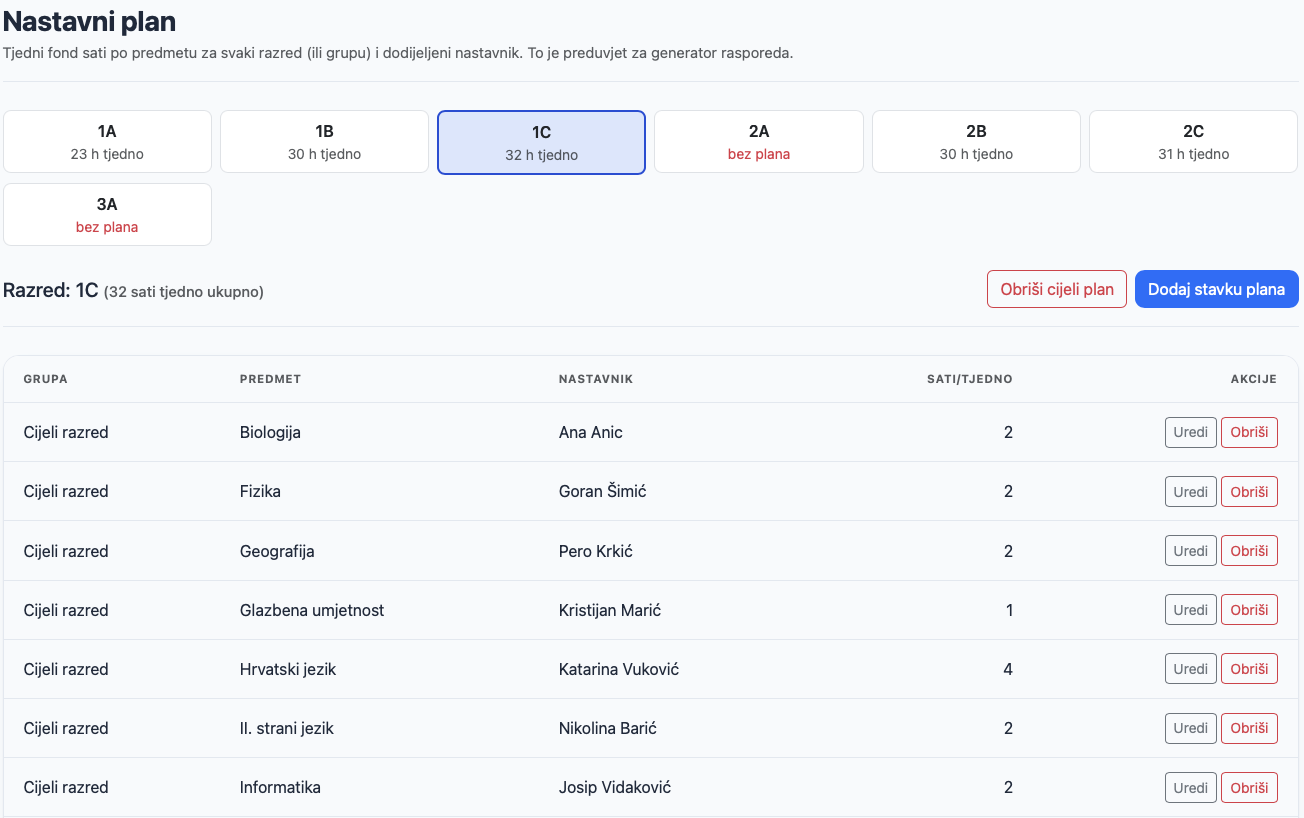Click the weekly hours value 4
1304x818 pixels.
pyautogui.click(x=1008, y=669)
